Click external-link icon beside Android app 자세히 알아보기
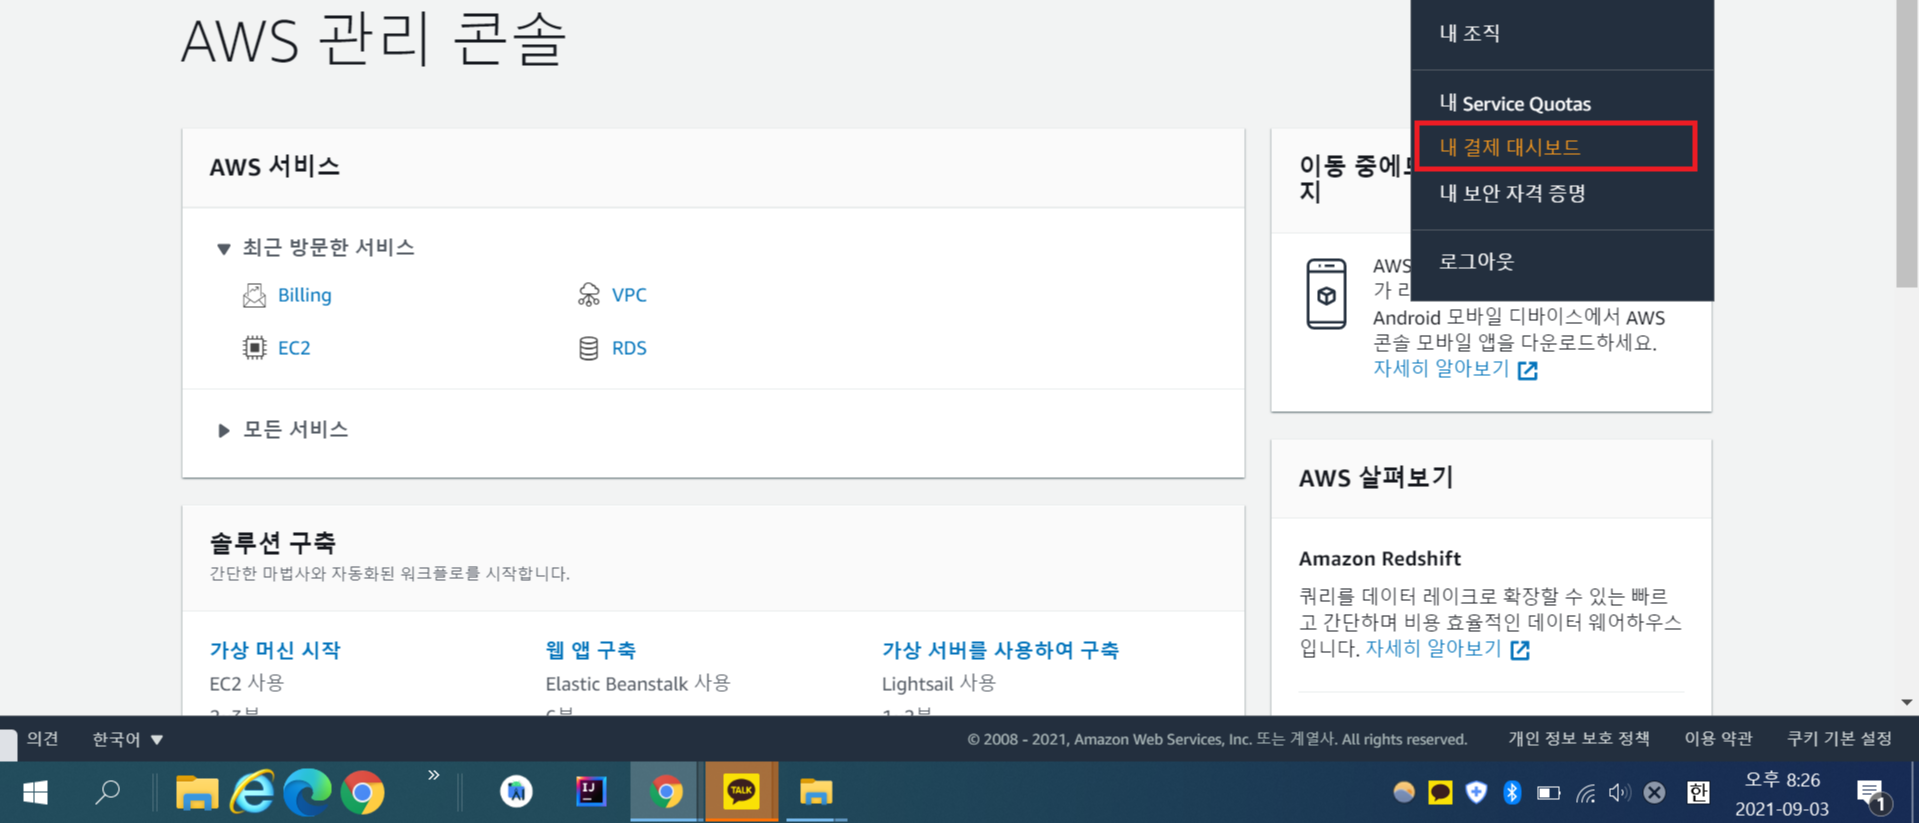1919x823 pixels. click(x=1527, y=370)
